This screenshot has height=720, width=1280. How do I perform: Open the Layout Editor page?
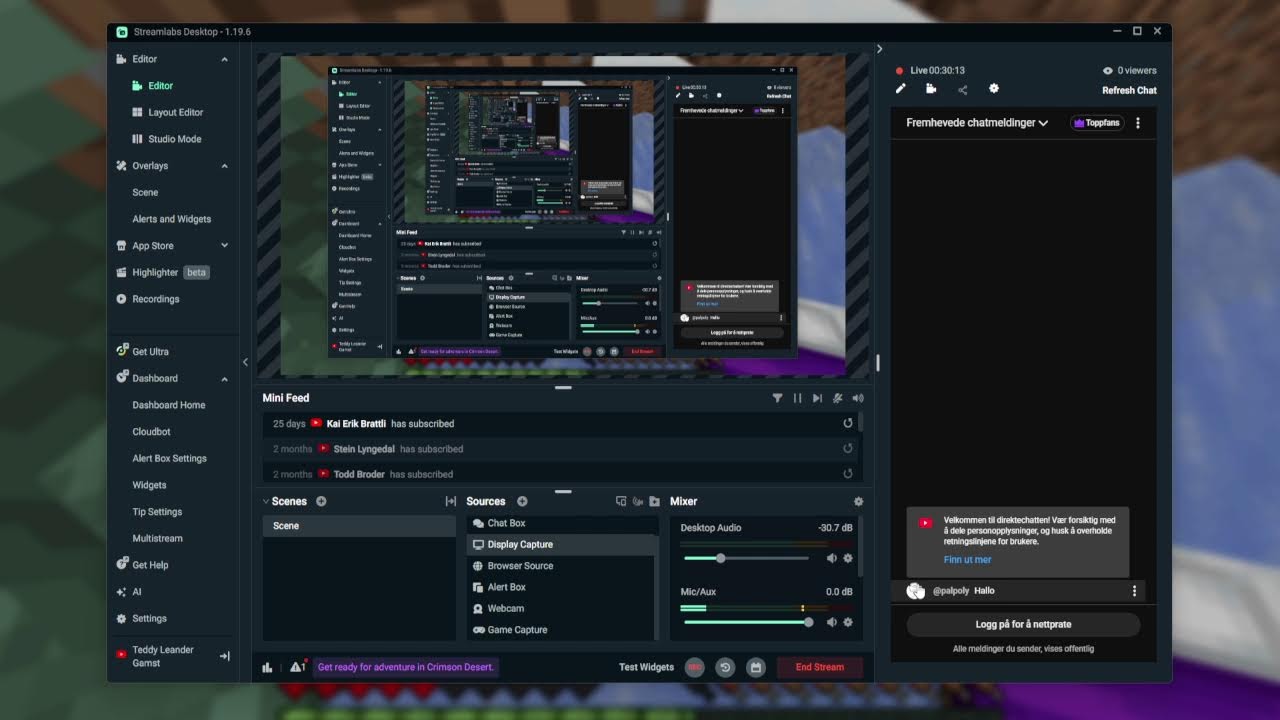[x=175, y=112]
